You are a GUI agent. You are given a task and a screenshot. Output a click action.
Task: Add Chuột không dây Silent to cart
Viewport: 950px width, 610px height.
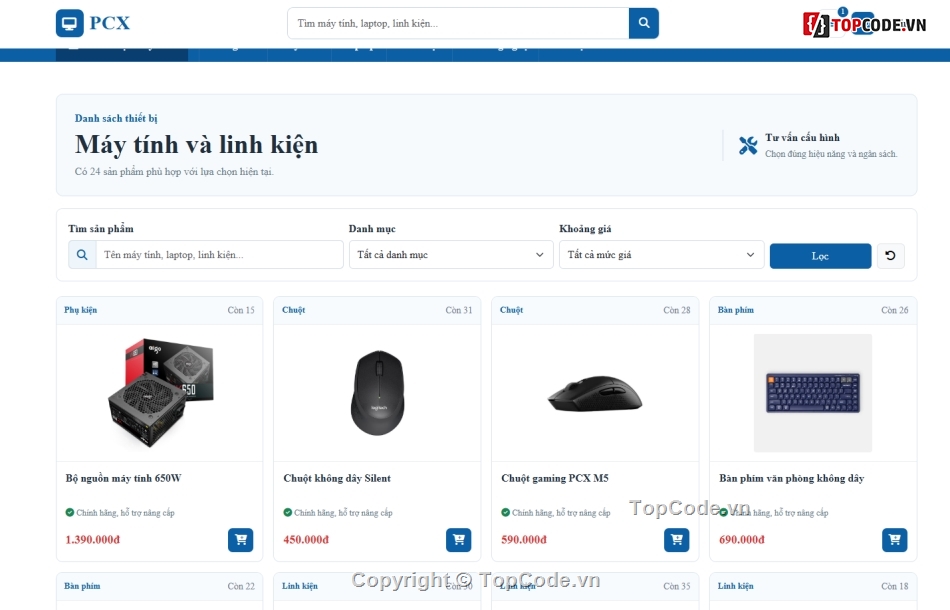(x=458, y=539)
